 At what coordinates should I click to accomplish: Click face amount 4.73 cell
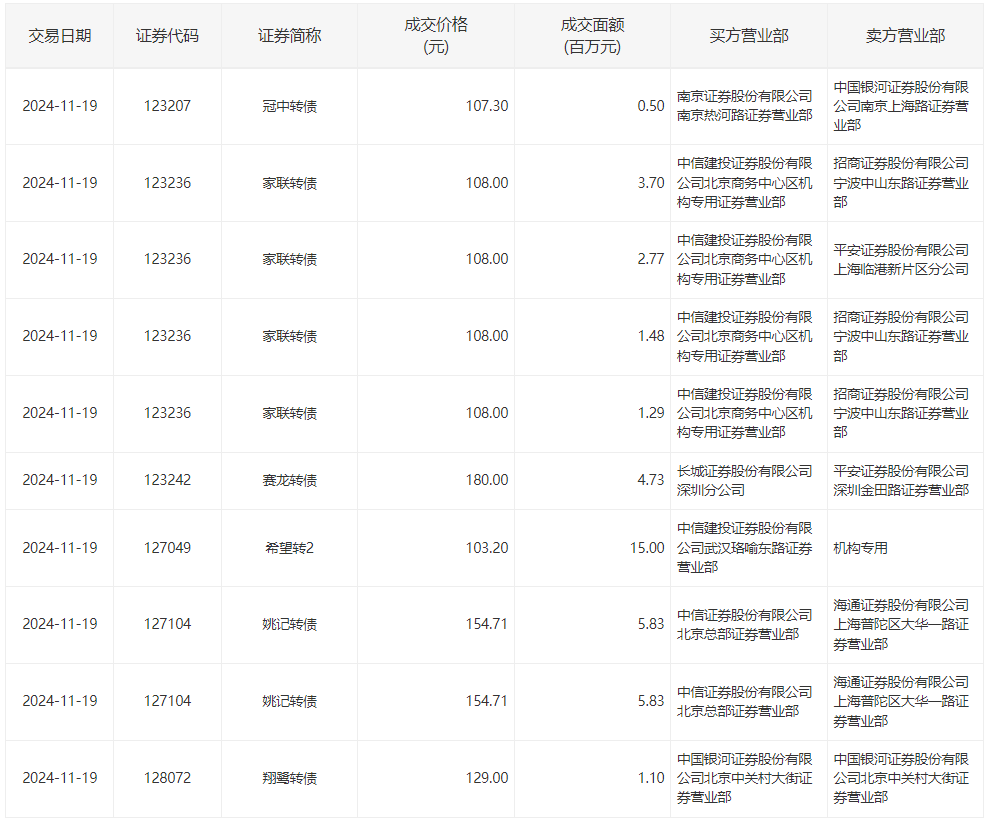pyautogui.click(x=651, y=480)
